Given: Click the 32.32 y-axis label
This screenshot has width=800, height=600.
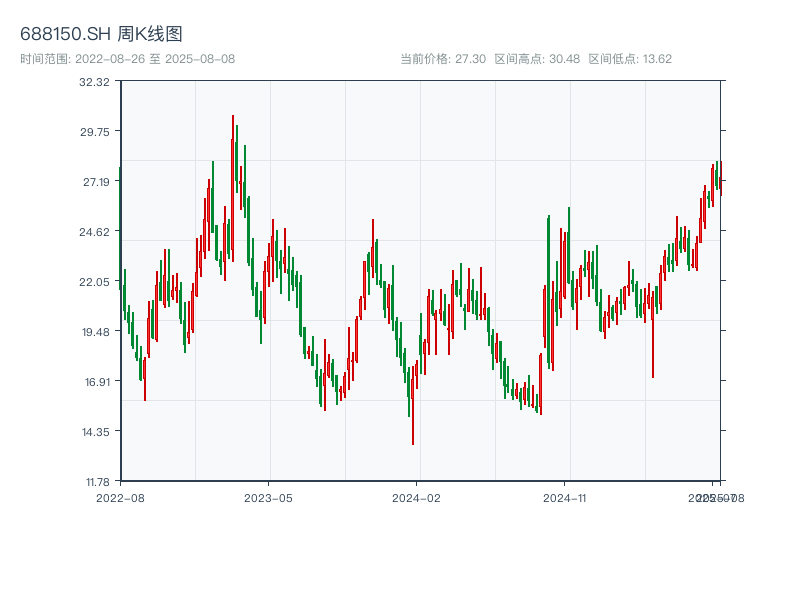Looking at the screenshot, I should tap(94, 82).
